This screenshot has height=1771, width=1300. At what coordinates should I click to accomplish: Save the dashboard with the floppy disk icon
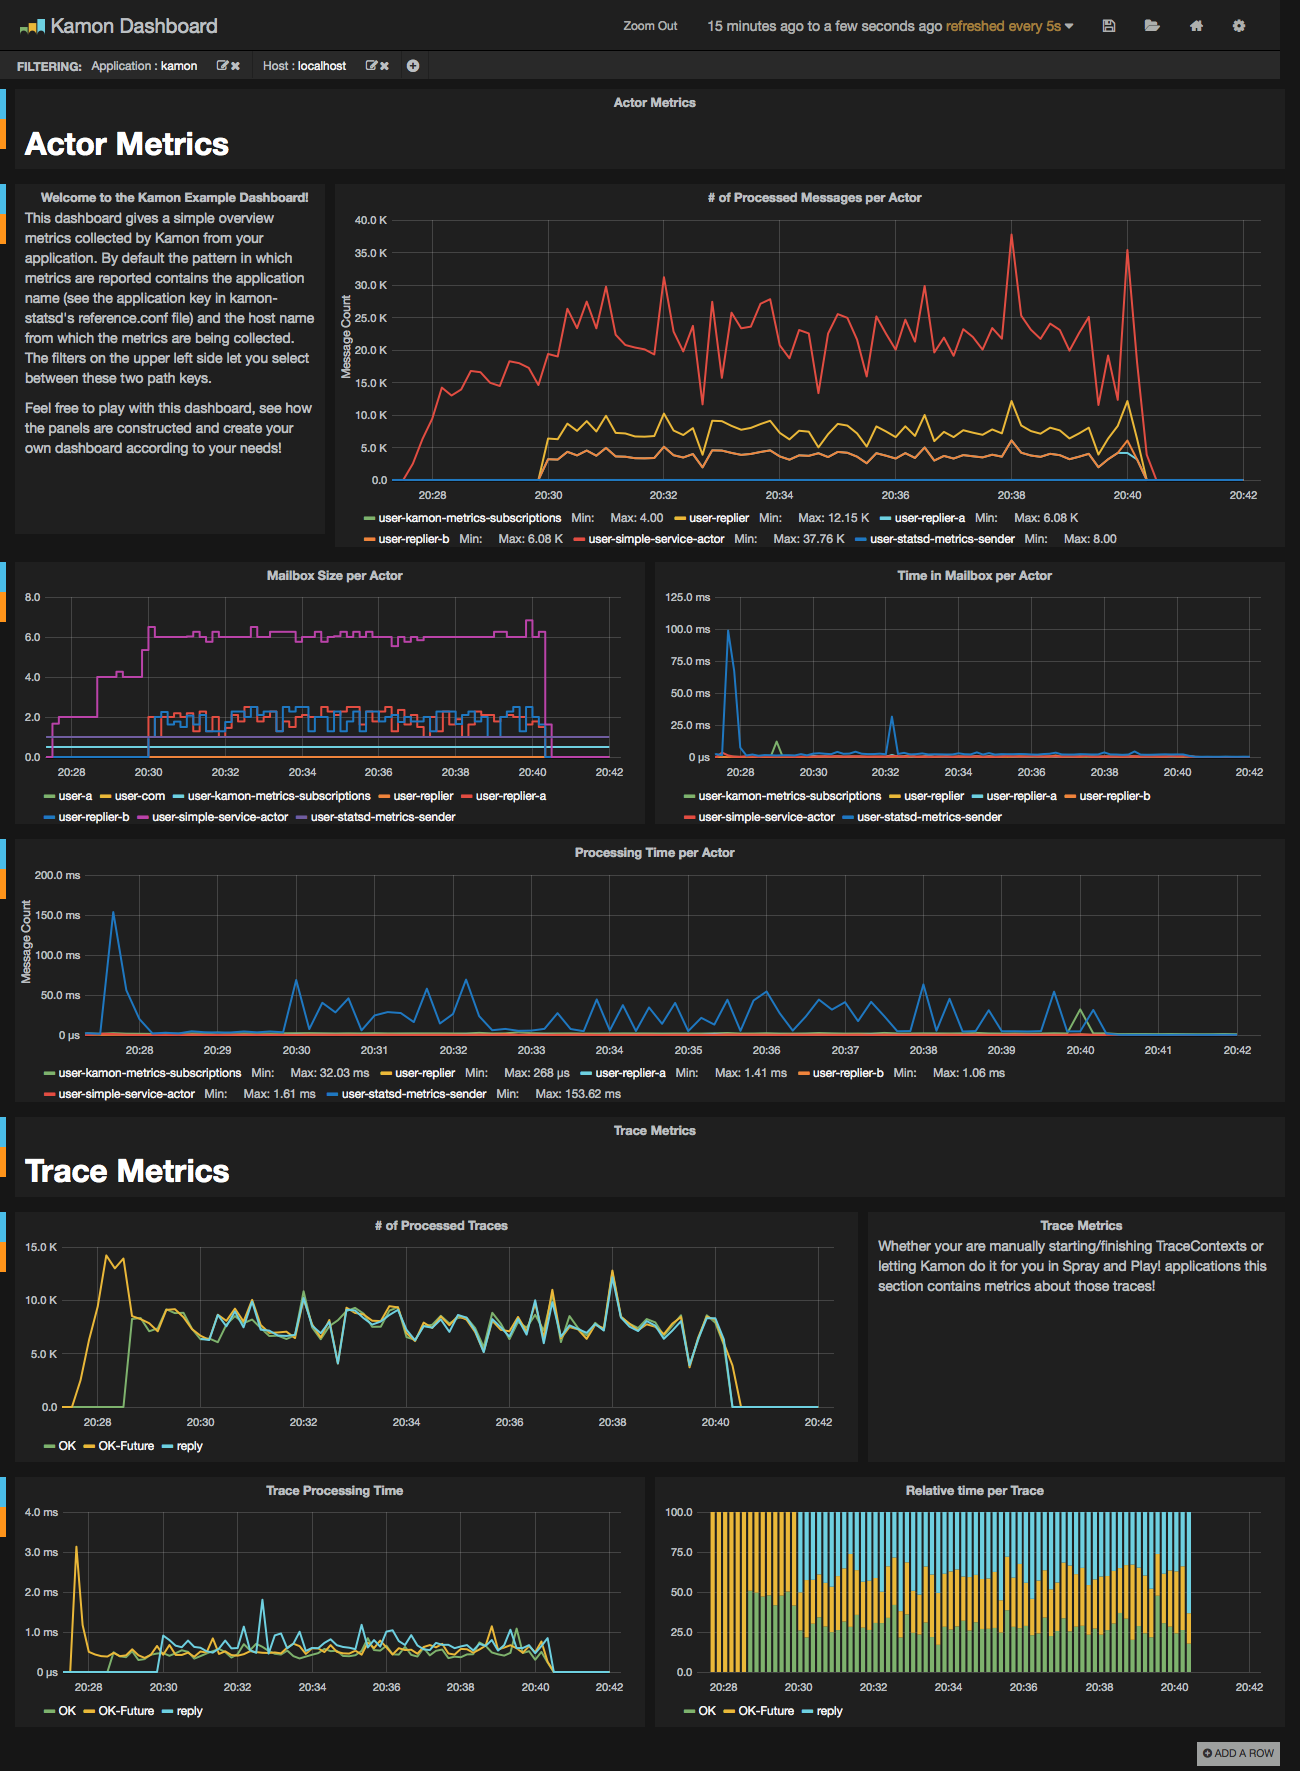[x=1109, y=26]
